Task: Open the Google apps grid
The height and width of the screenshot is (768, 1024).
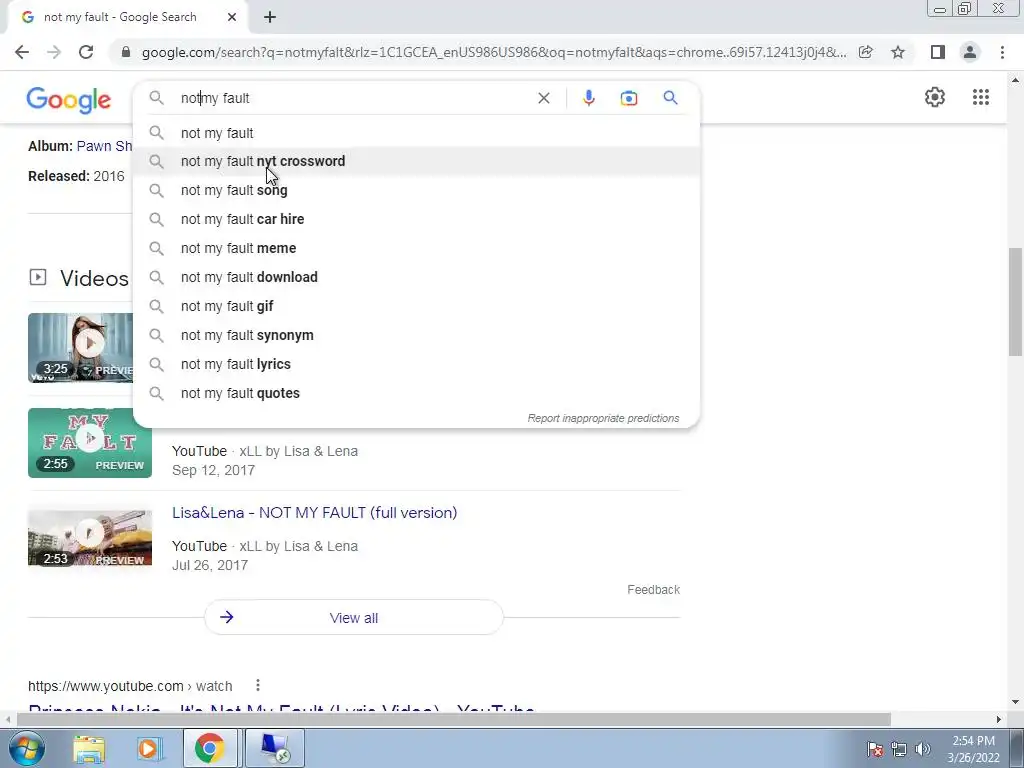Action: tap(980, 97)
